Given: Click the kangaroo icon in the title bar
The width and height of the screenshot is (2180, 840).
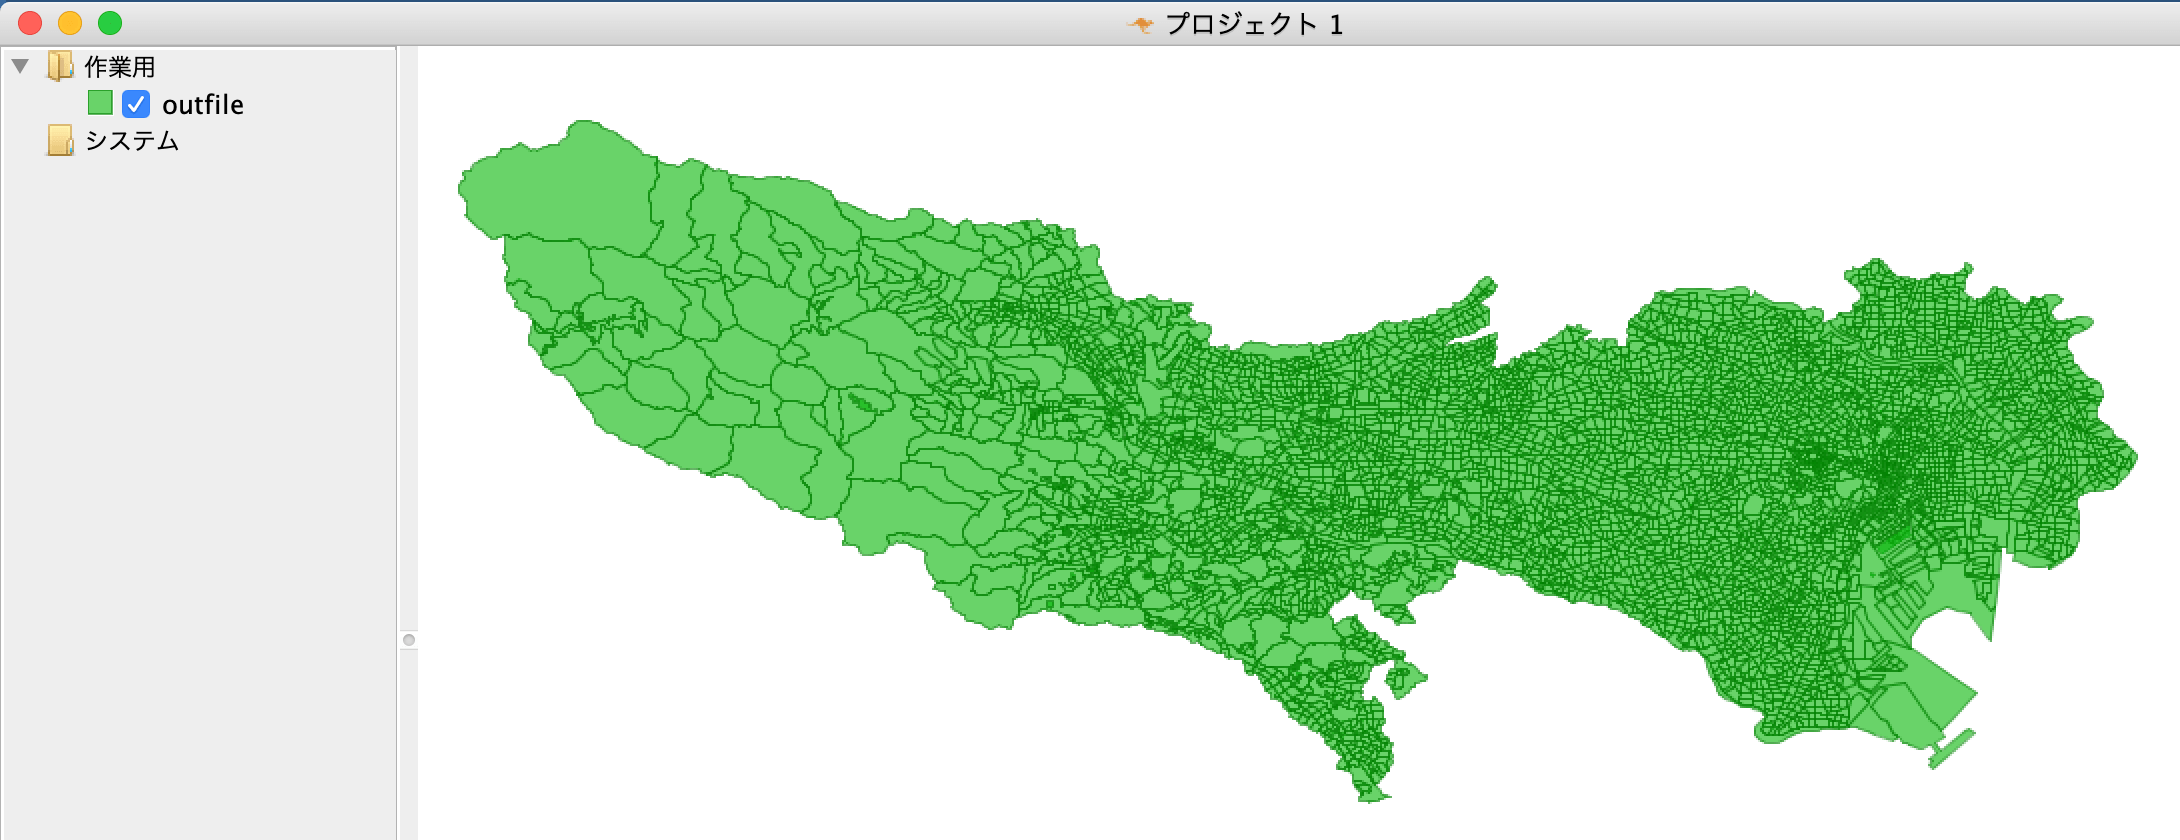Looking at the screenshot, I should (x=1140, y=24).
